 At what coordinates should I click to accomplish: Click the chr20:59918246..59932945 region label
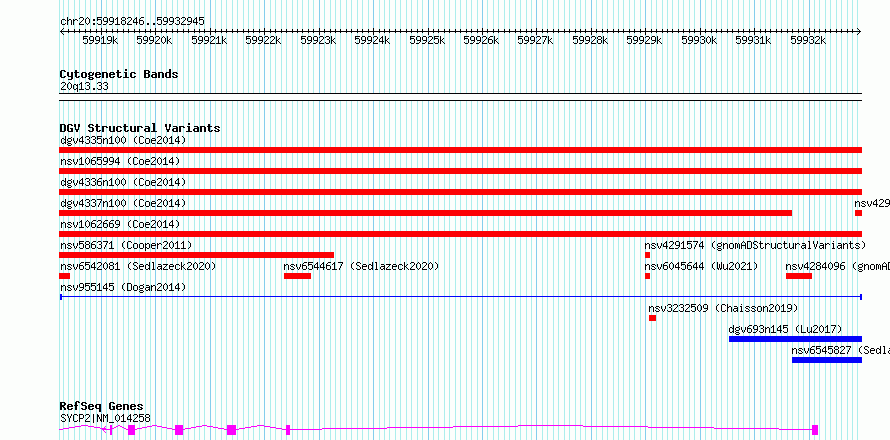click(x=132, y=21)
